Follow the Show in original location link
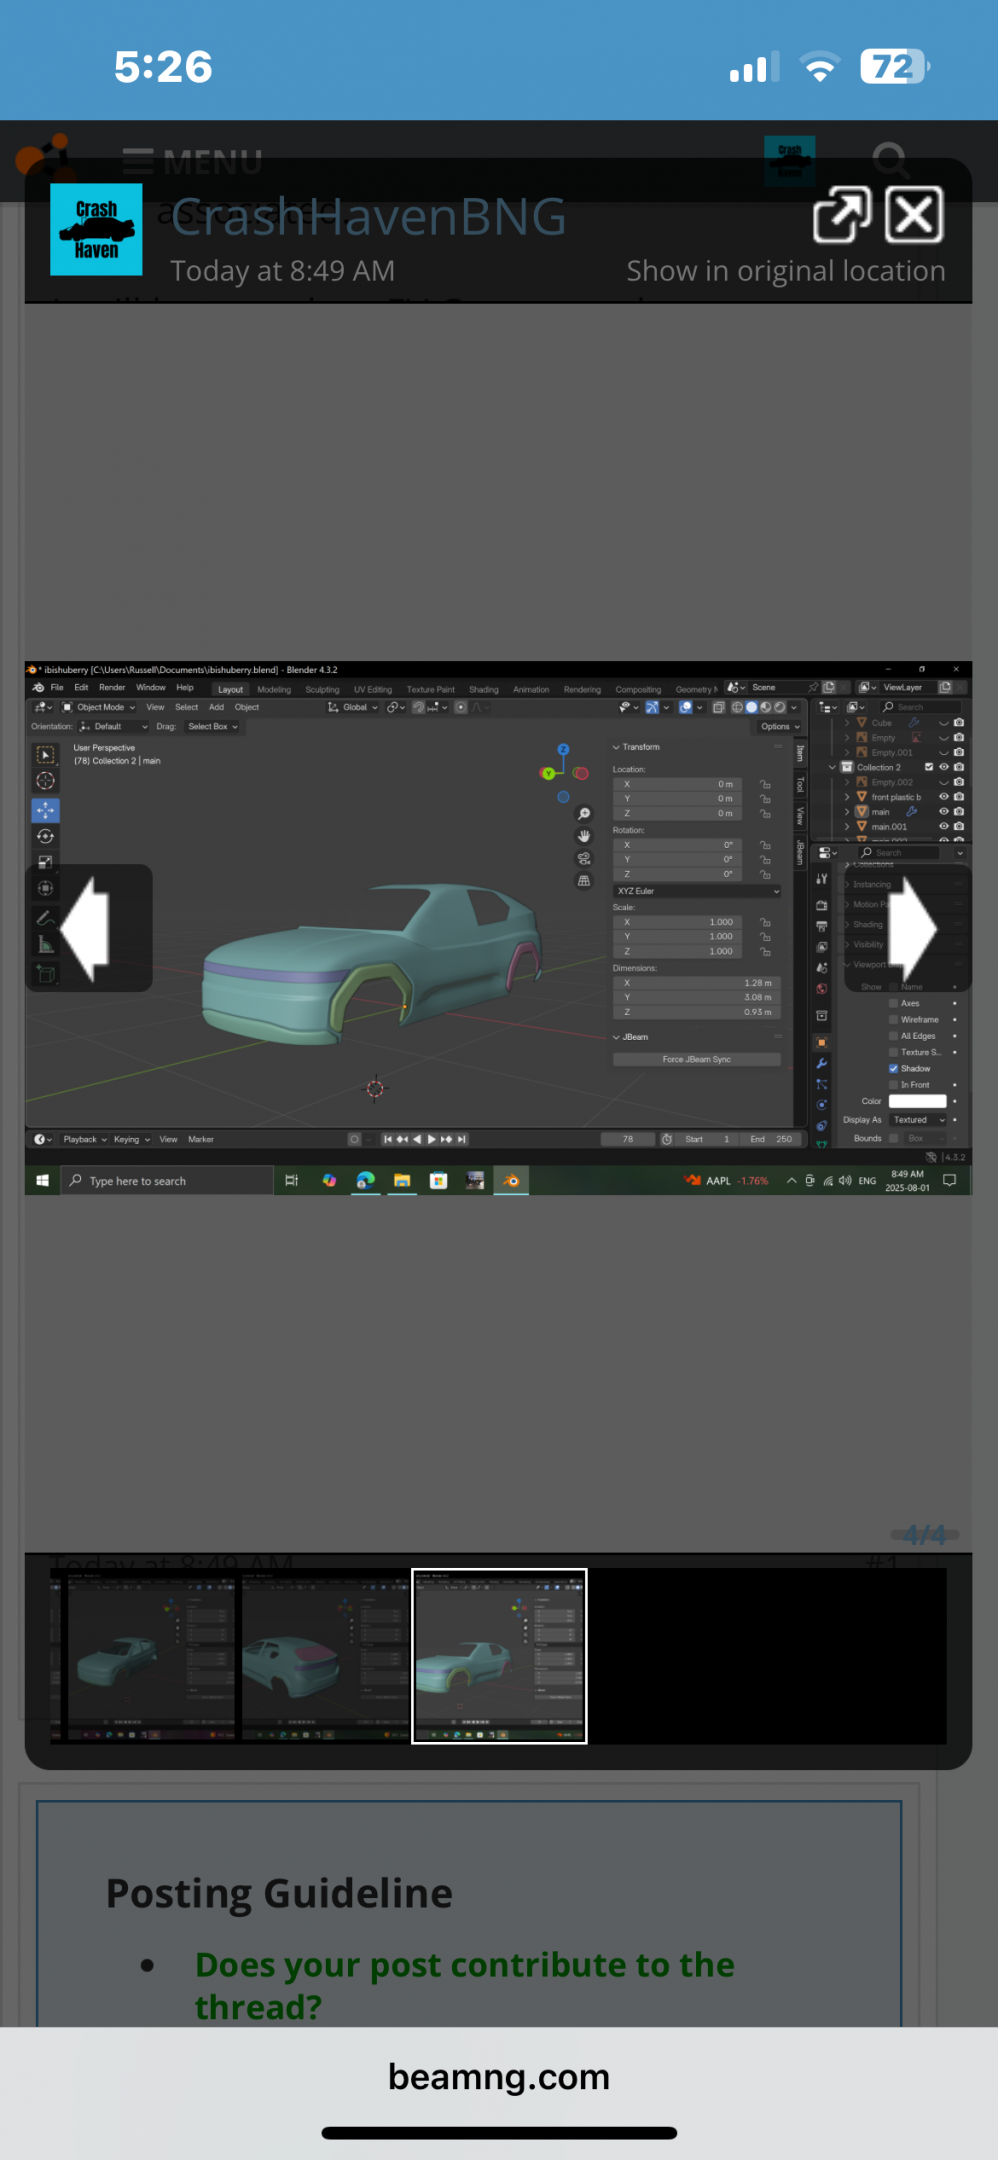Viewport: 998px width, 2160px height. [x=785, y=271]
